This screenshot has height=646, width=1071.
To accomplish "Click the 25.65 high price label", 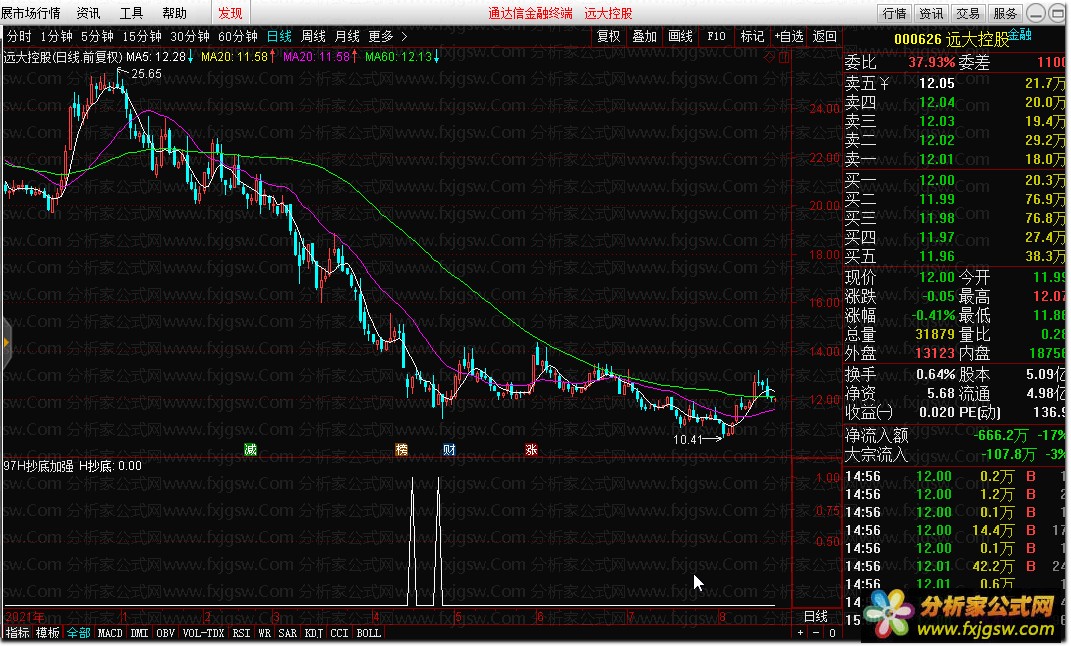I will 146,74.
